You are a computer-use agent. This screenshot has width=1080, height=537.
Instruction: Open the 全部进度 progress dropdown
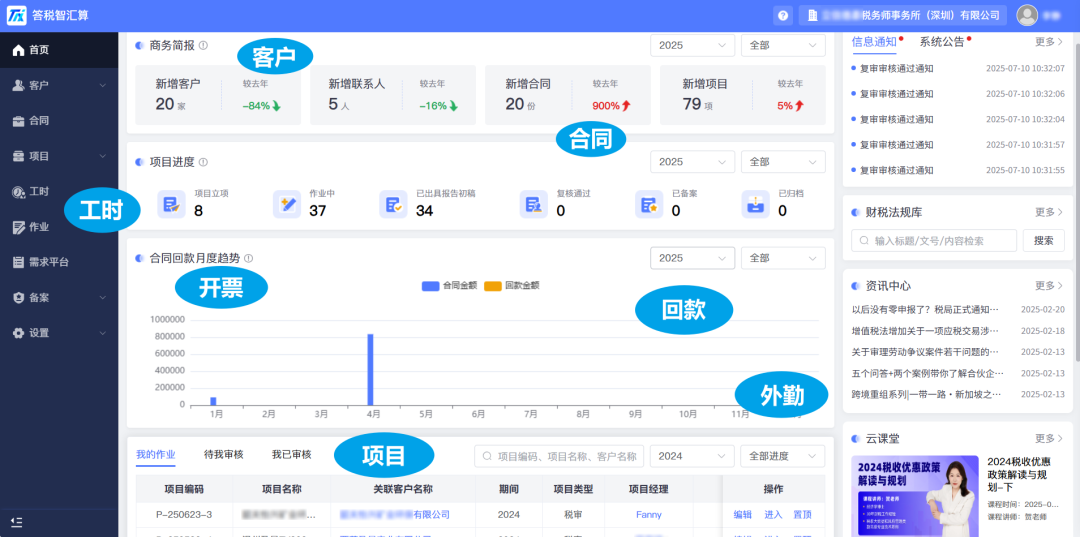(783, 456)
